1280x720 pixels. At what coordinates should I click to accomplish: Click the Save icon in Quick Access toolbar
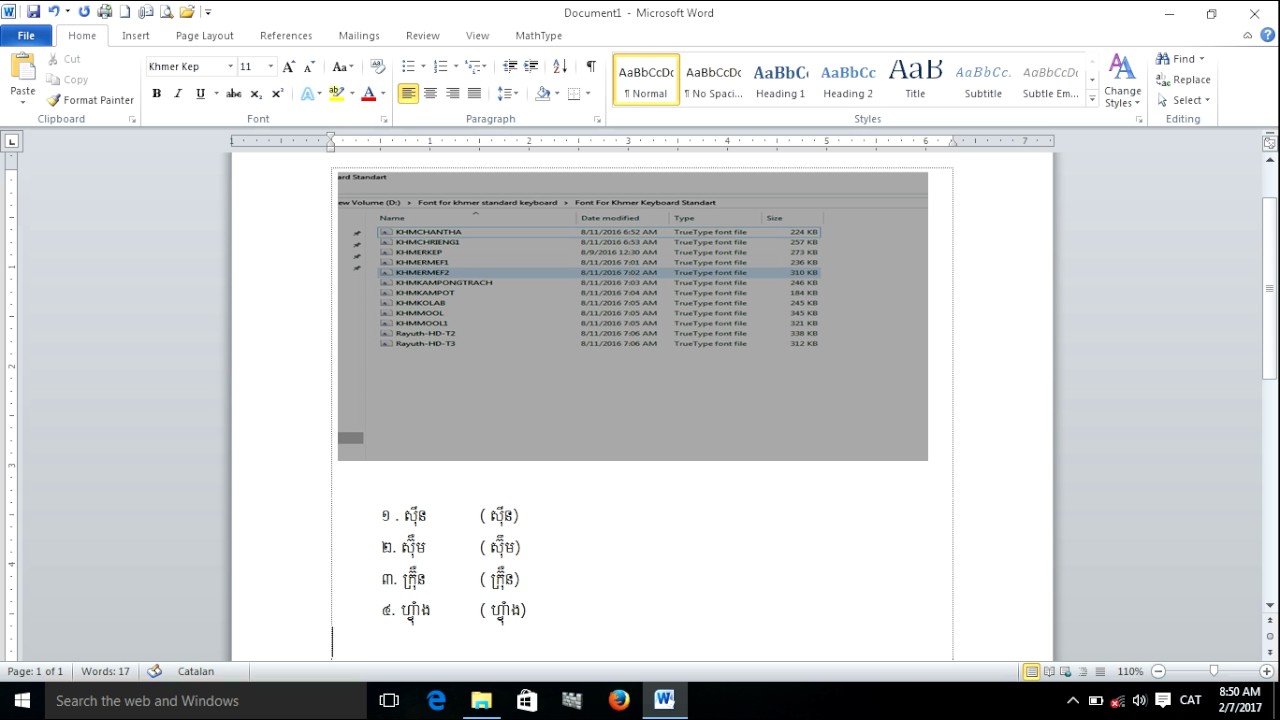(x=33, y=12)
